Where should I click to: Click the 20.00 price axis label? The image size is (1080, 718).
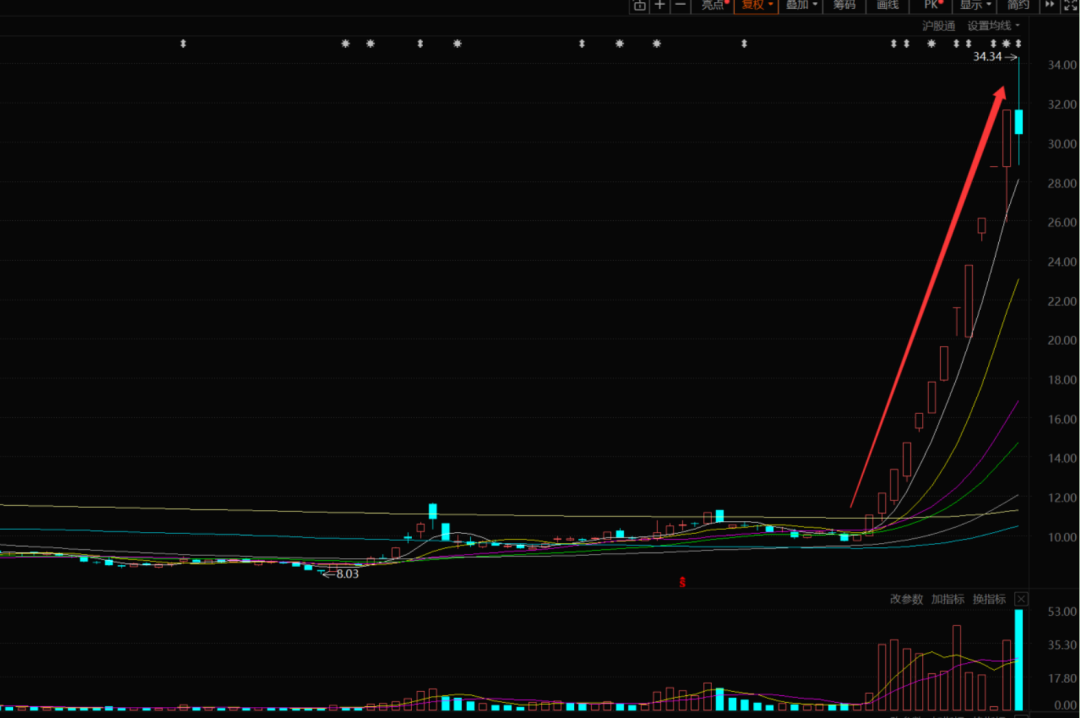1062,340
